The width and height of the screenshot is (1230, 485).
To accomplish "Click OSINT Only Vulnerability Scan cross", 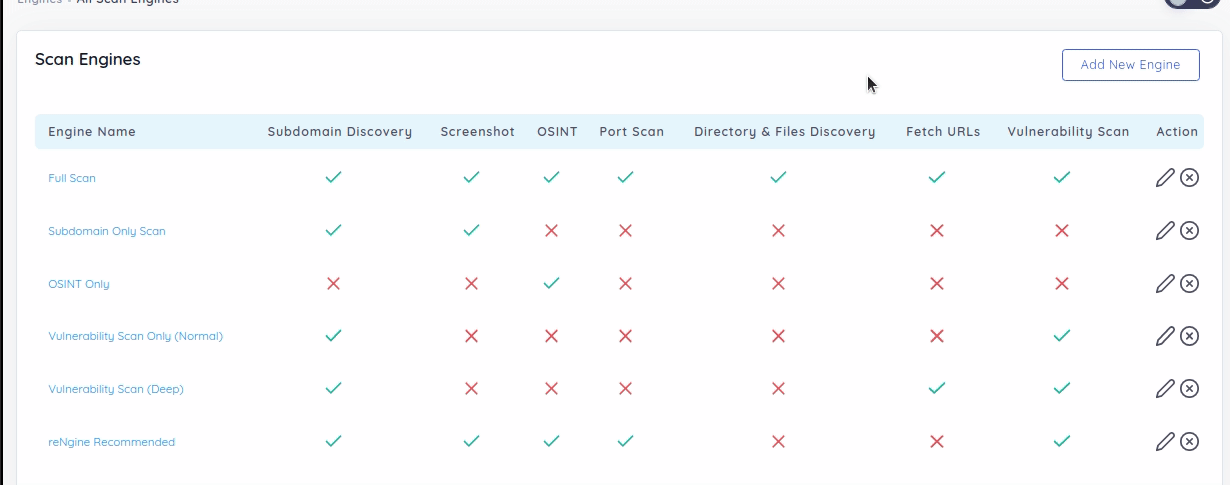I will pos(1062,284).
